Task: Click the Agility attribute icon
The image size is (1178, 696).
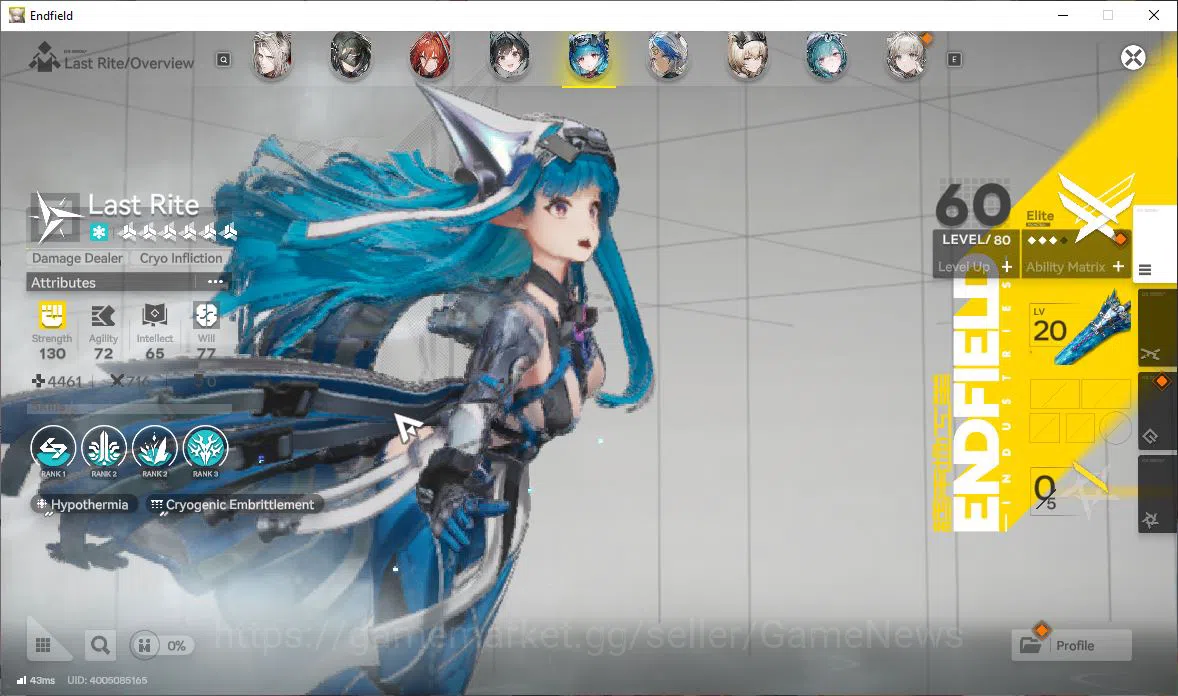Action: [103, 316]
